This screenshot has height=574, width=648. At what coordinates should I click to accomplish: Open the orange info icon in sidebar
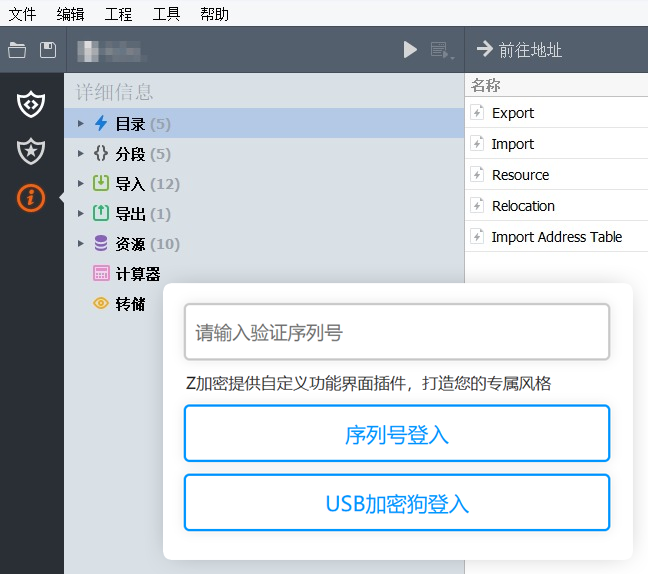point(31,198)
